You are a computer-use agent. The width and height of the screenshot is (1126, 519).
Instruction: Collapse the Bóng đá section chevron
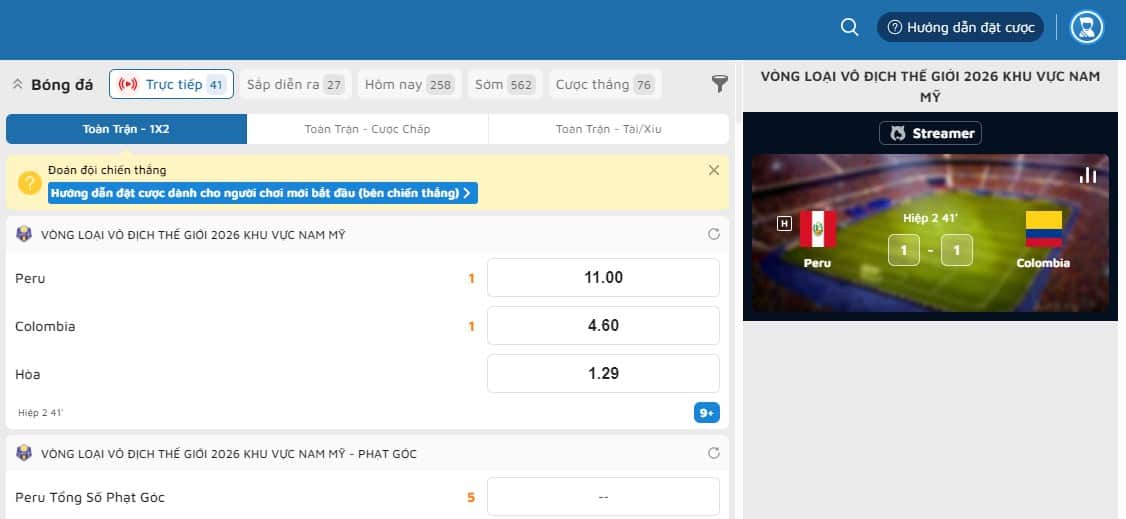(17, 85)
